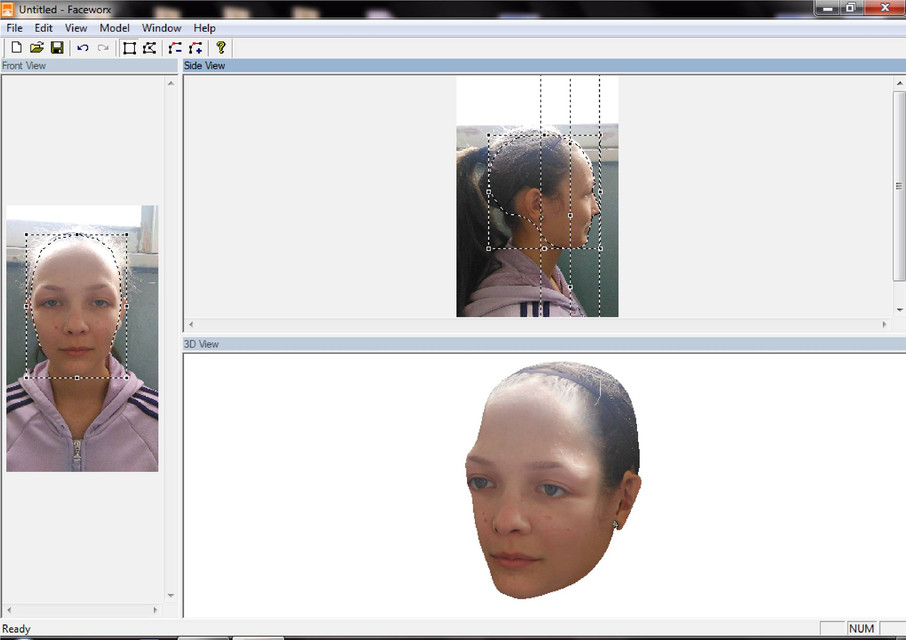
Task: Open the Edit menu
Action: 43,28
